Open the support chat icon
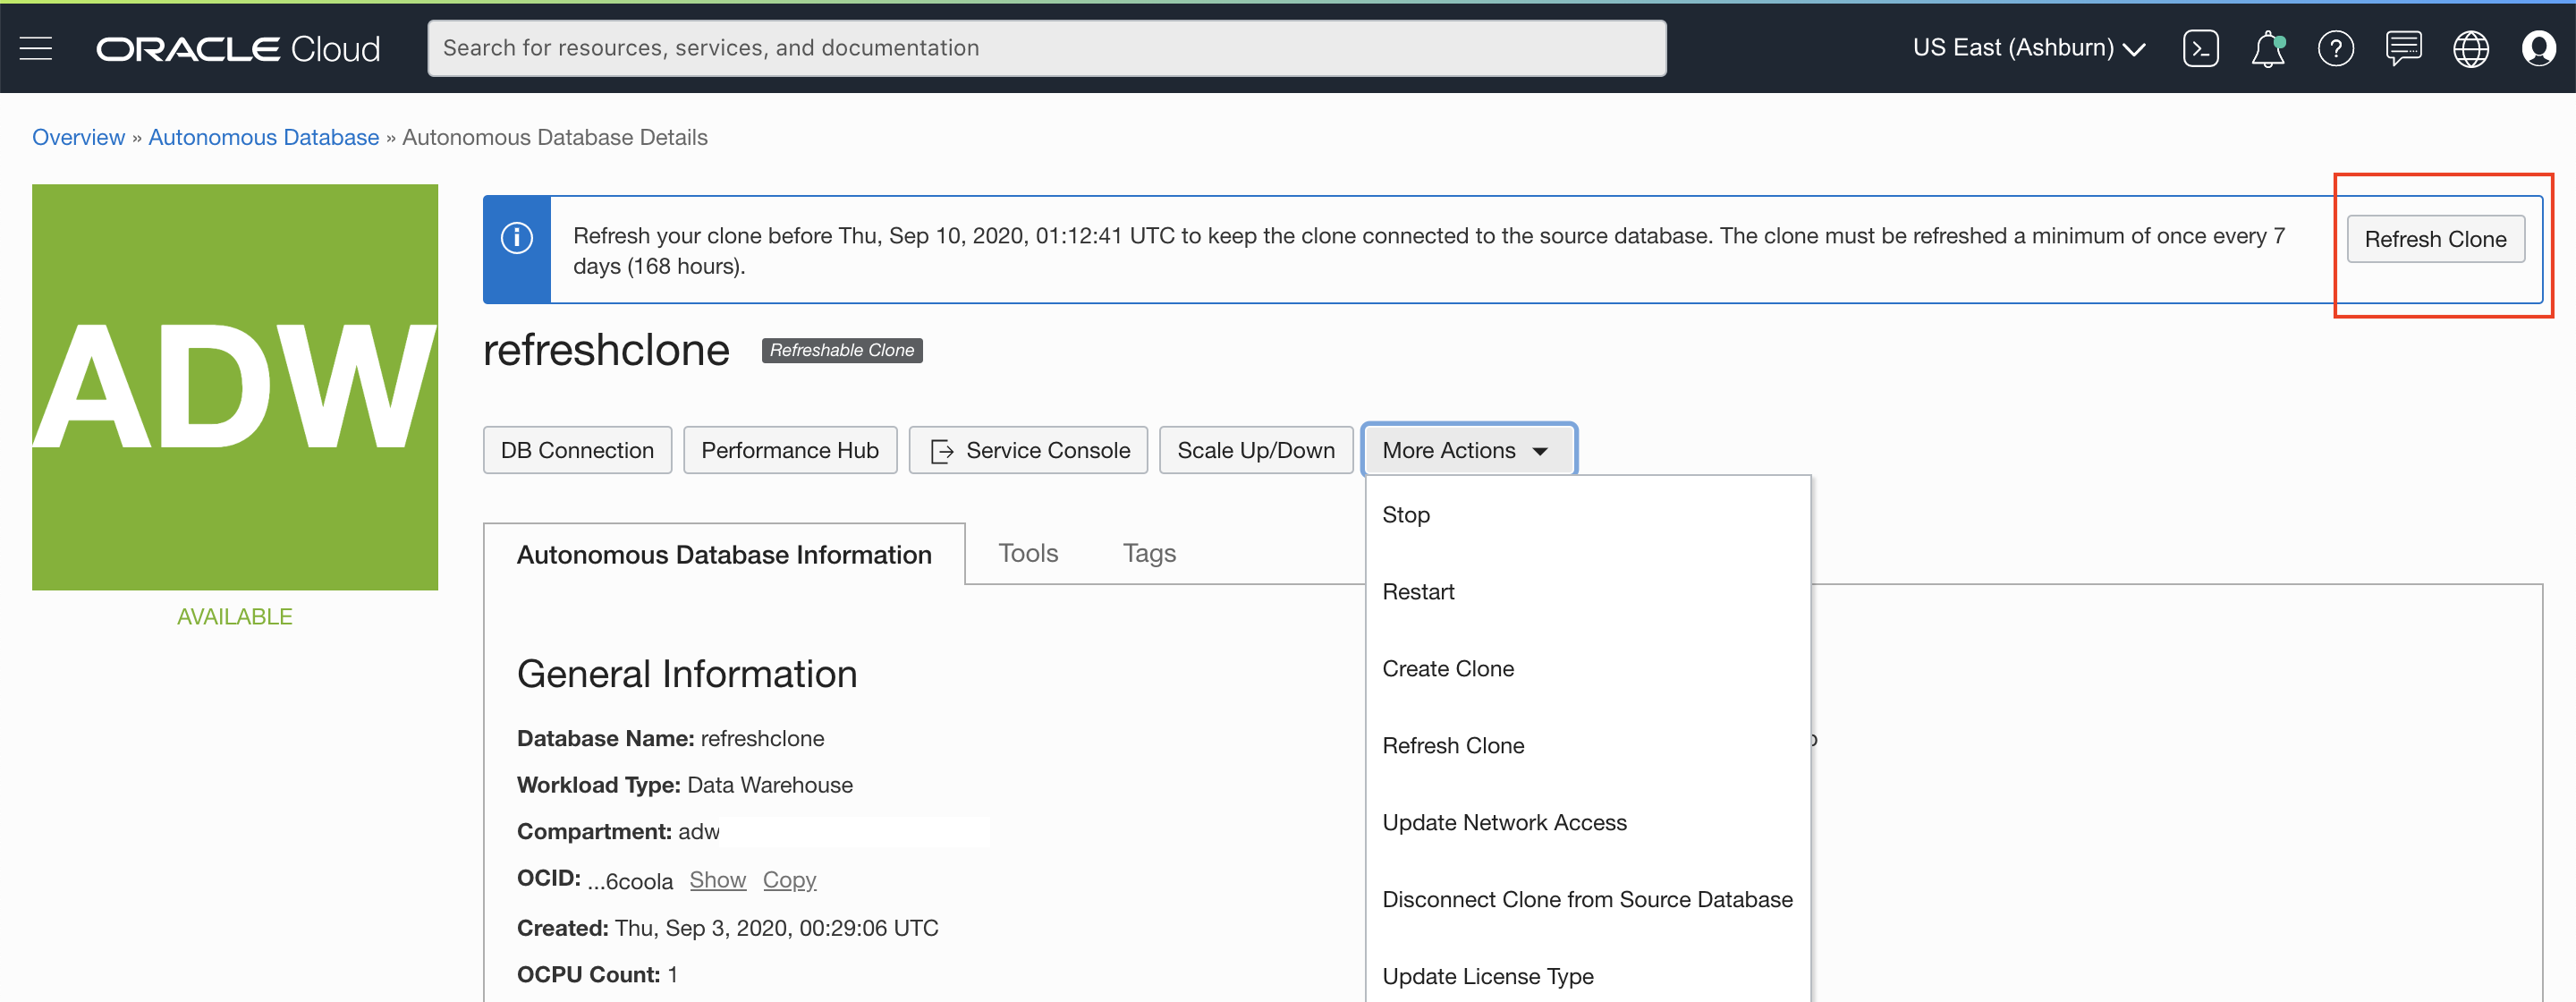Screen dimensions: 2576x1002 [2403, 48]
